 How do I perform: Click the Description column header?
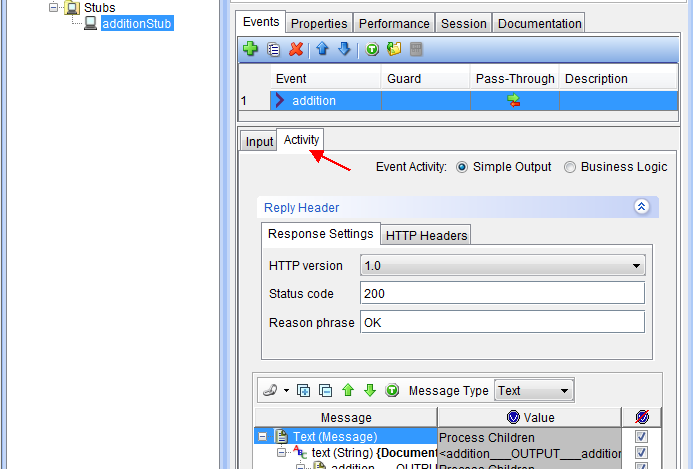pyautogui.click(x=618, y=79)
